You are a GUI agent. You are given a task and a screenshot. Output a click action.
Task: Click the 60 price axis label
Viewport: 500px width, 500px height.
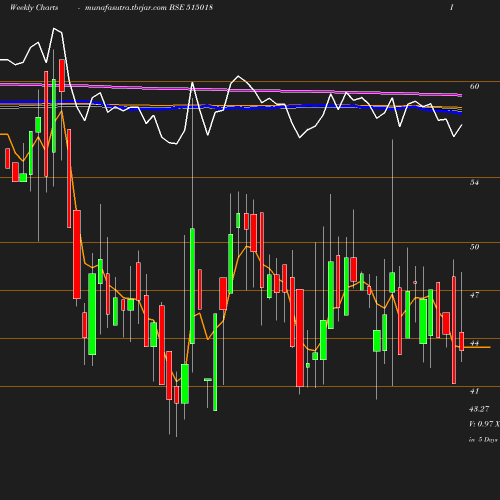point(474,86)
